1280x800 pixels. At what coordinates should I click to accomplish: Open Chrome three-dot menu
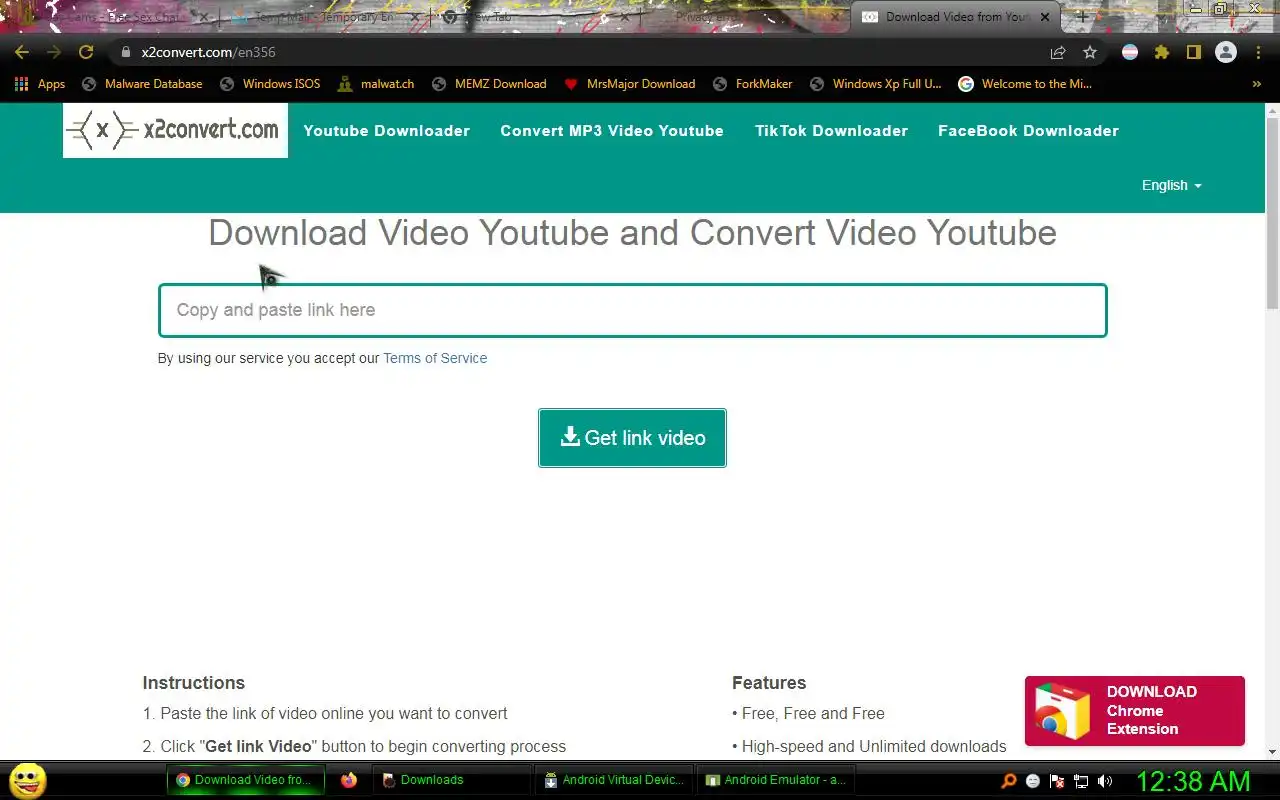[1259, 52]
